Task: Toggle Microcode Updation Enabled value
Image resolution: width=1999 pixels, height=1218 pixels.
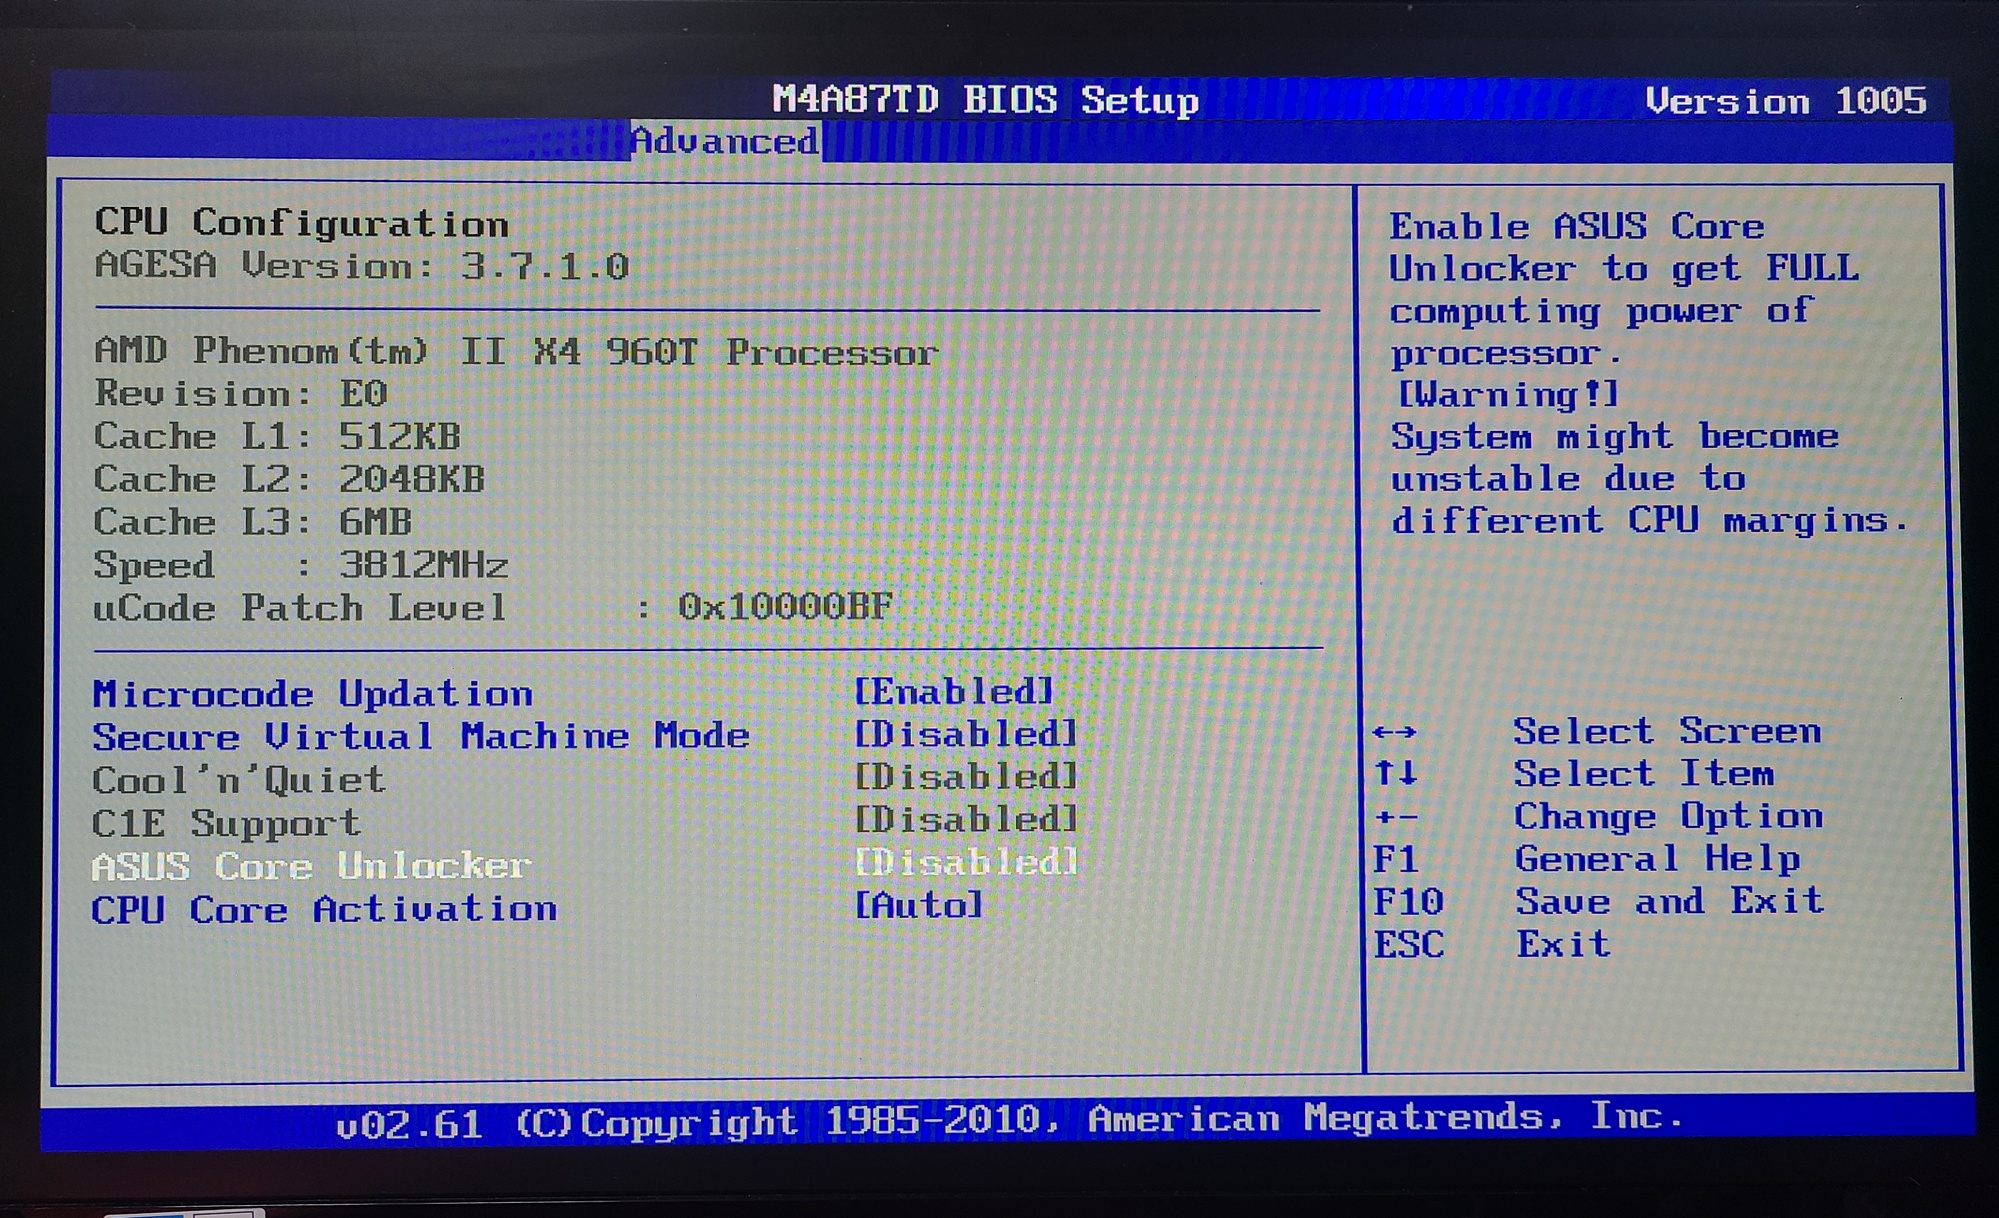Action: coord(954,691)
